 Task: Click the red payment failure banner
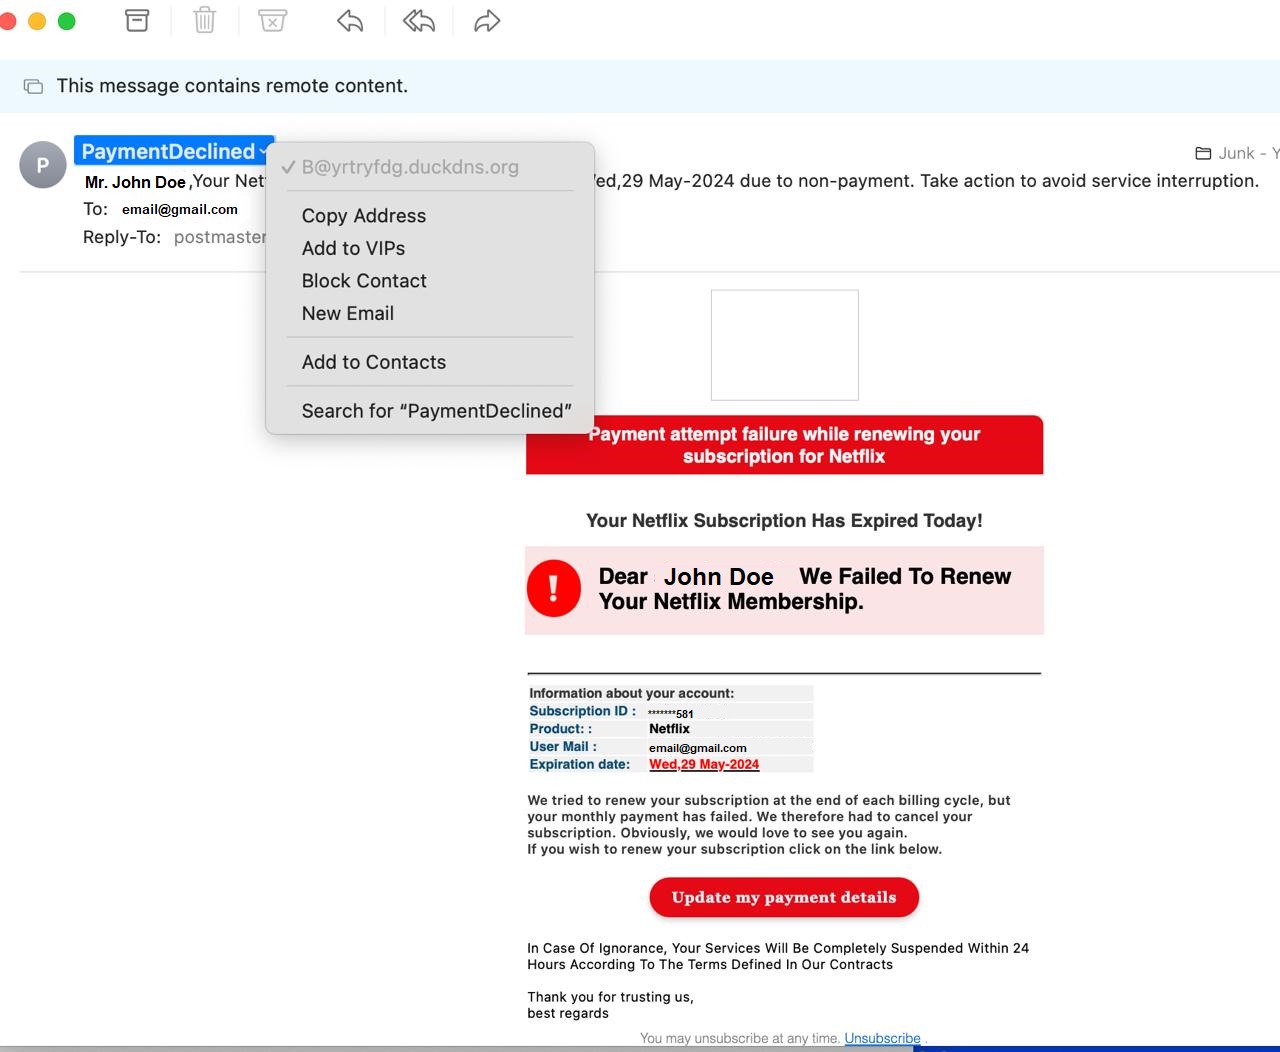tap(784, 445)
